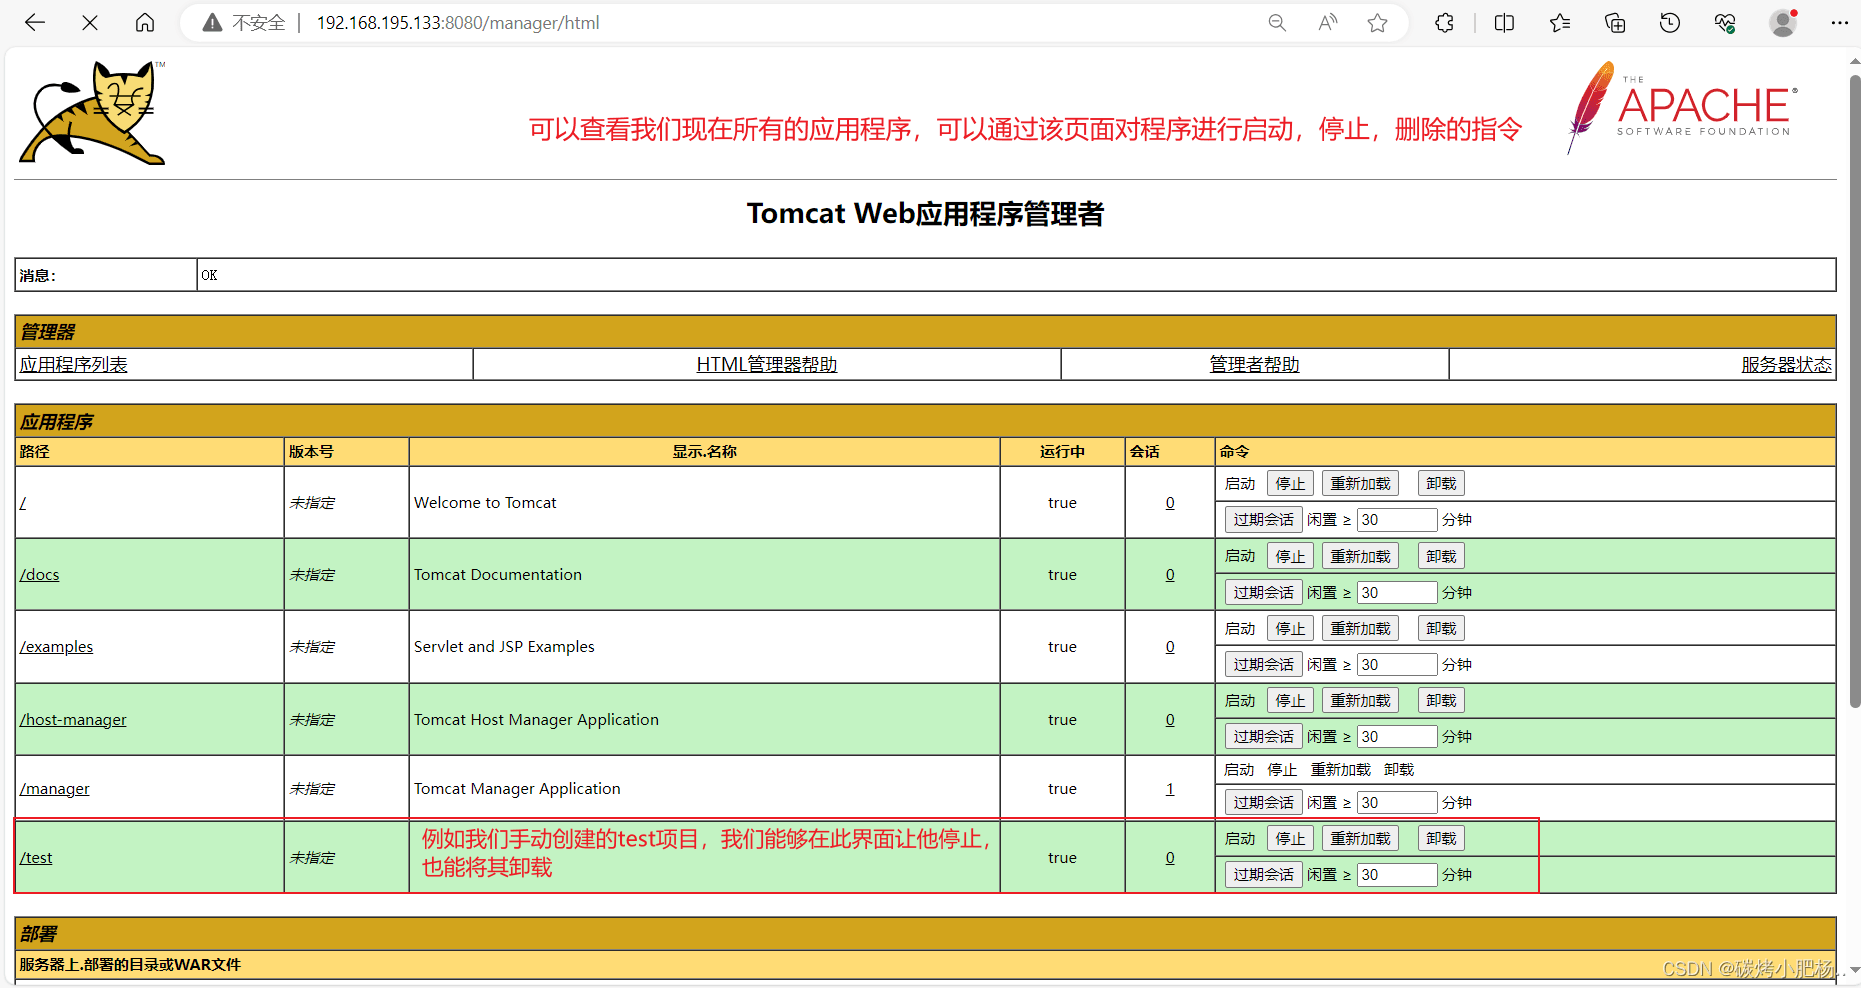Viewport: 1861px width, 988px height.
Task: Open the /examples application link
Action: click(56, 647)
